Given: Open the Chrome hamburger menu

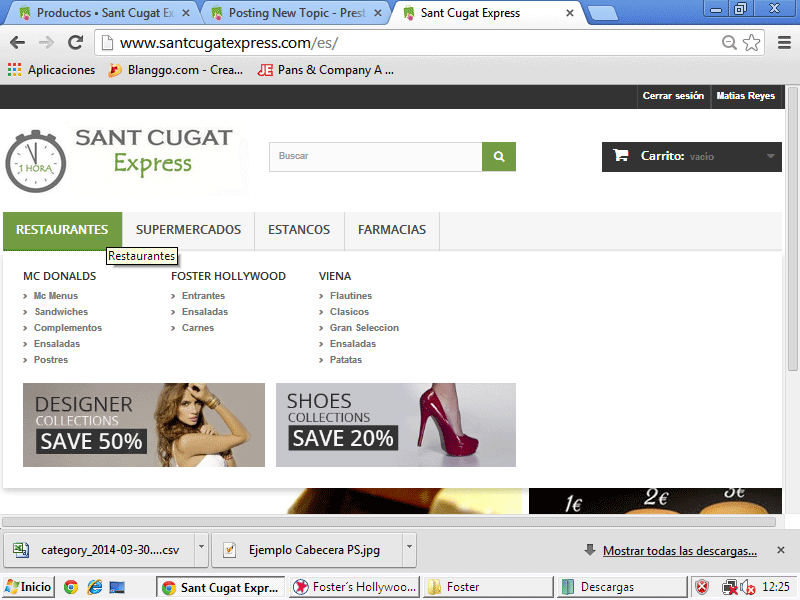Looking at the screenshot, I should [x=784, y=43].
